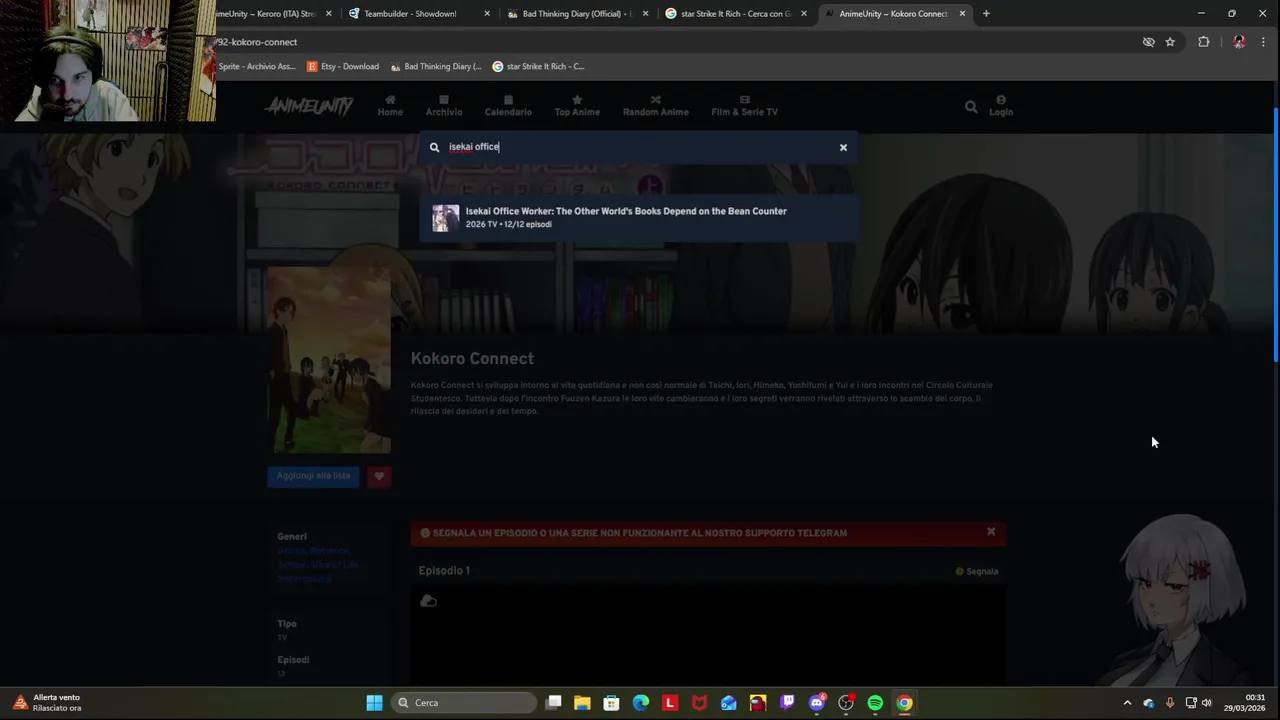Open the Archivio navigation item

coord(444,106)
